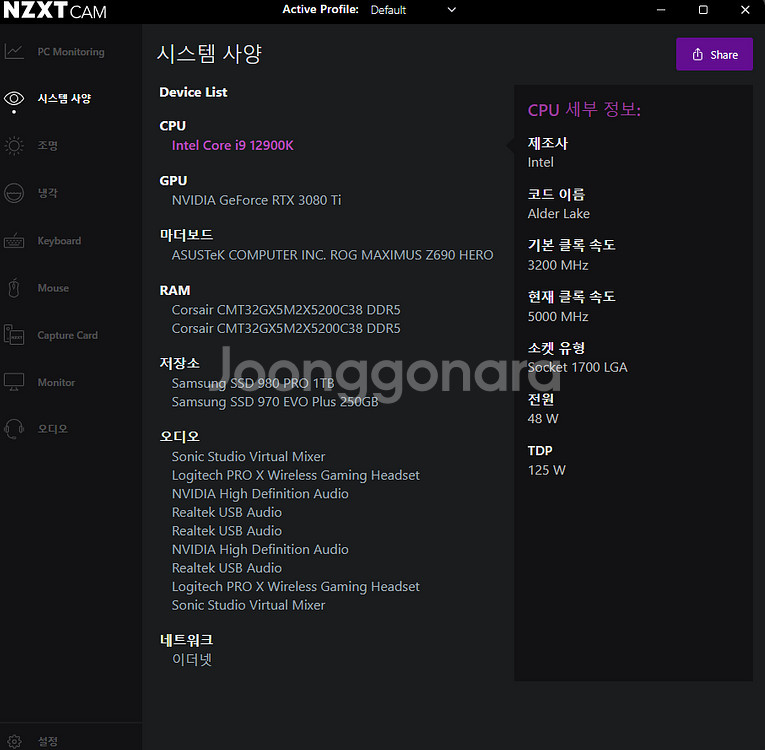This screenshot has width=765, height=750.
Task: Maximize the NZXT CAM window
Action: click(703, 10)
